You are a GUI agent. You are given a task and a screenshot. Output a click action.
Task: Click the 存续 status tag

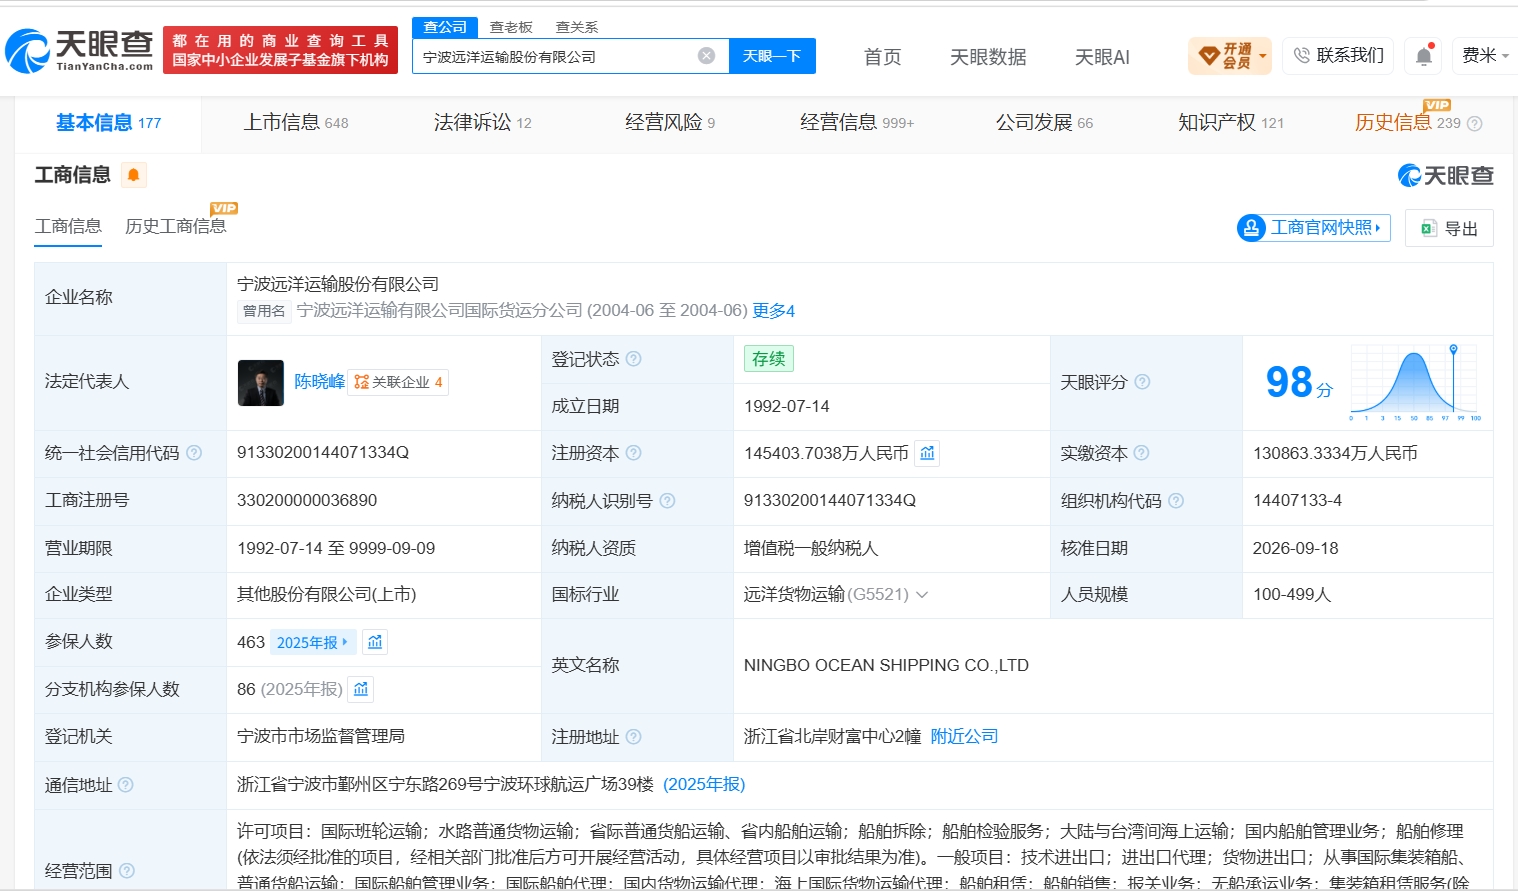(768, 359)
